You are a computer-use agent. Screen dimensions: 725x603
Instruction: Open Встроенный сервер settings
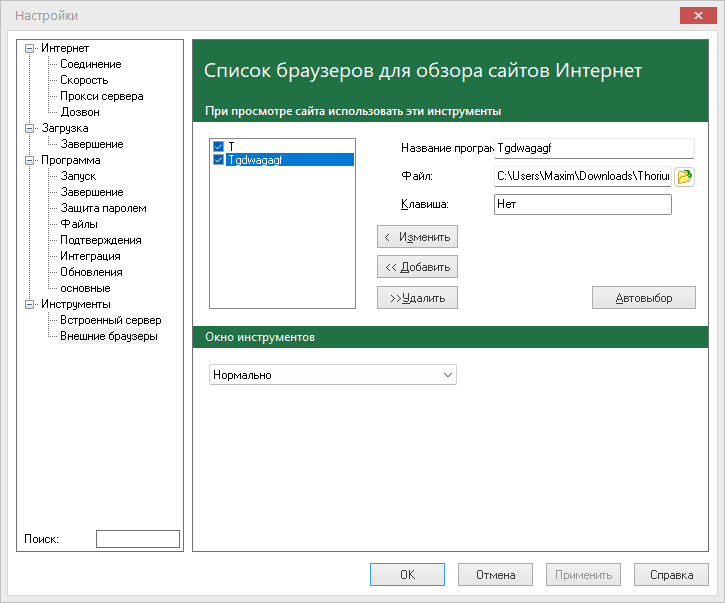[111, 320]
